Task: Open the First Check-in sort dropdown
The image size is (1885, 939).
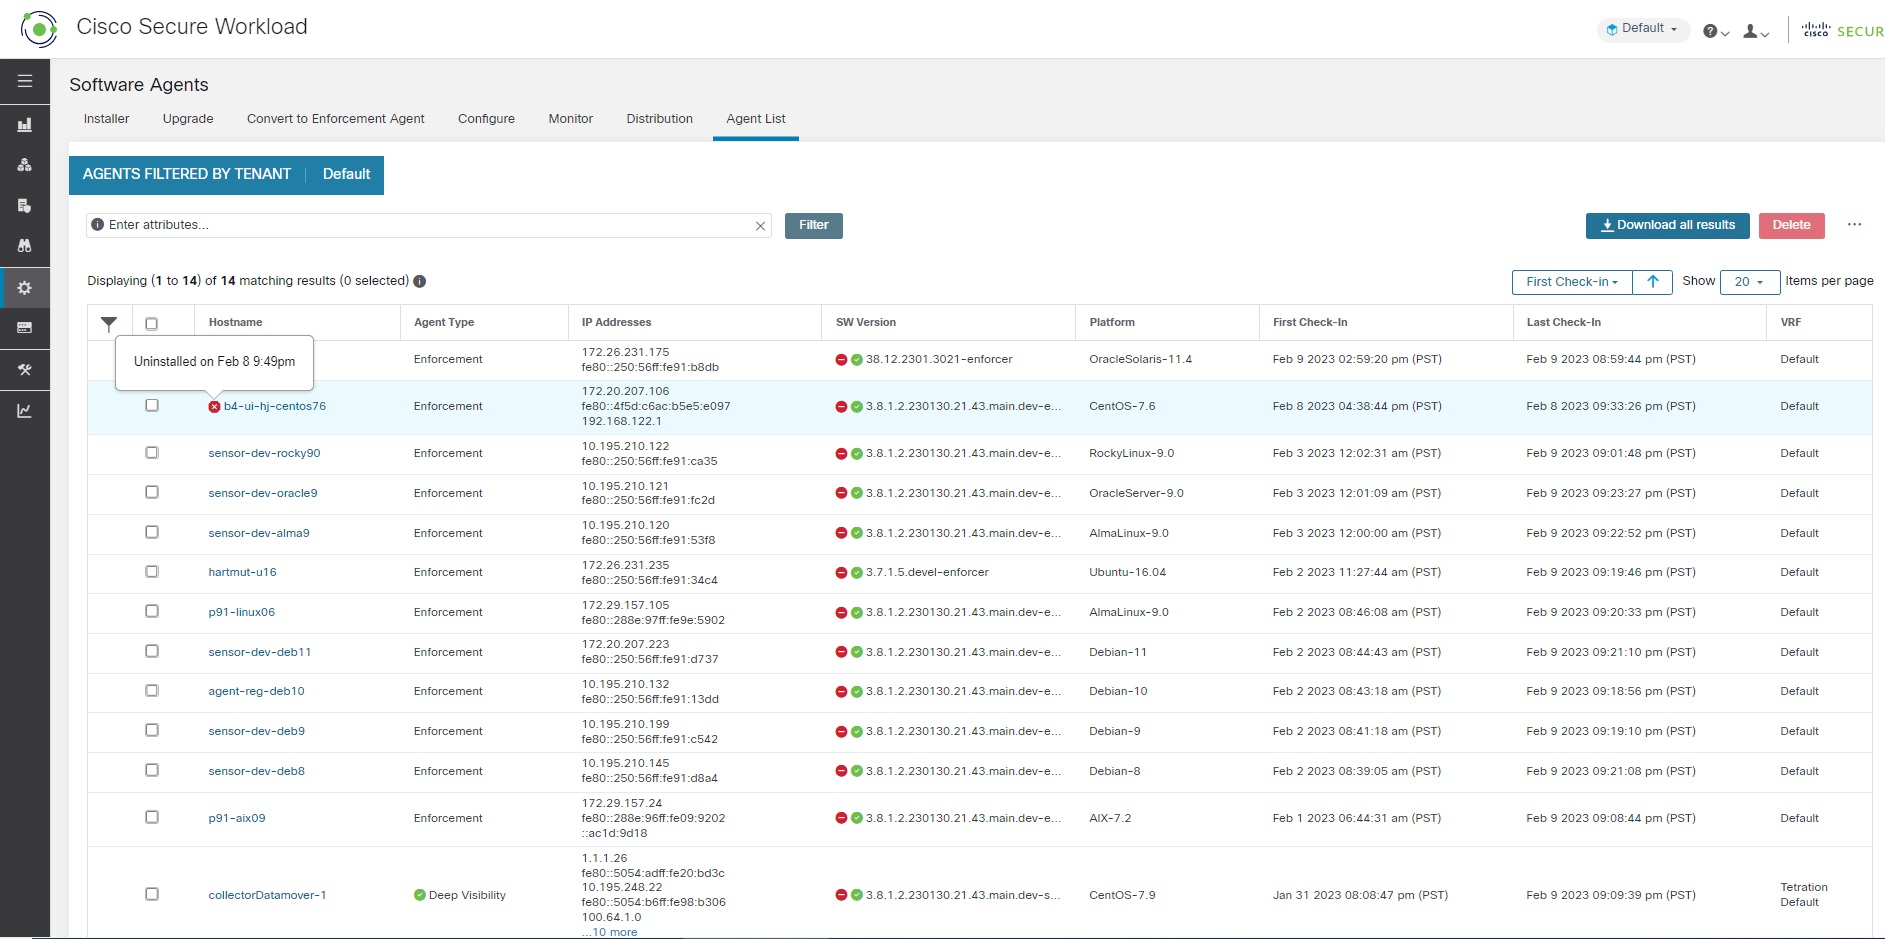Action: click(1572, 282)
